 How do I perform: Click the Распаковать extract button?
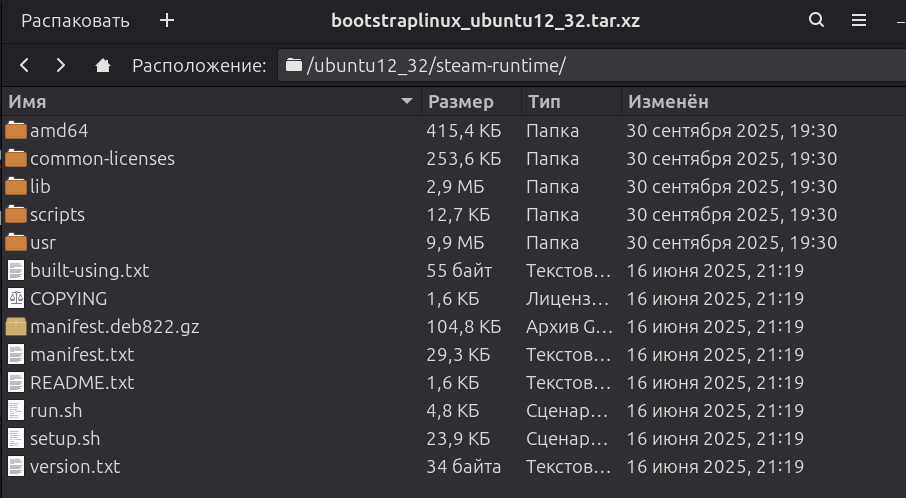click(x=75, y=20)
